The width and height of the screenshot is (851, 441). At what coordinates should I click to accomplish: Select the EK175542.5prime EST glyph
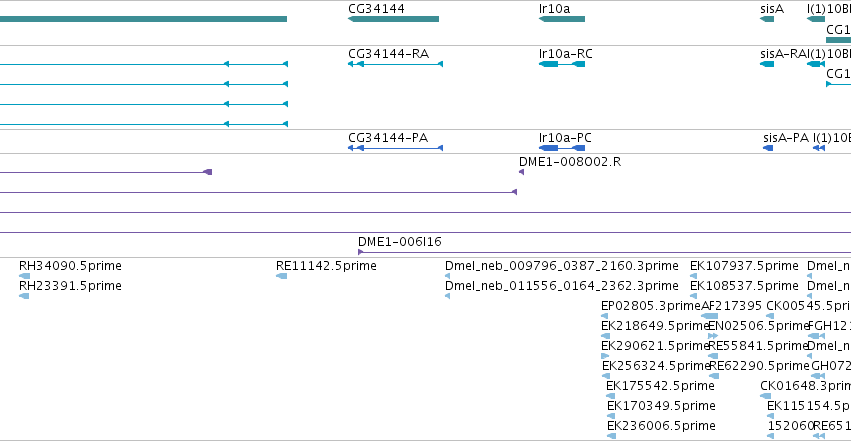click(x=611, y=396)
